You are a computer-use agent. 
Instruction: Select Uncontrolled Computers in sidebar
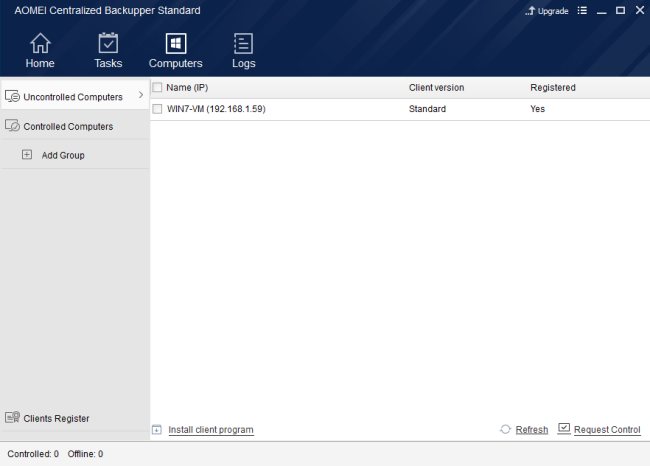(x=75, y=95)
